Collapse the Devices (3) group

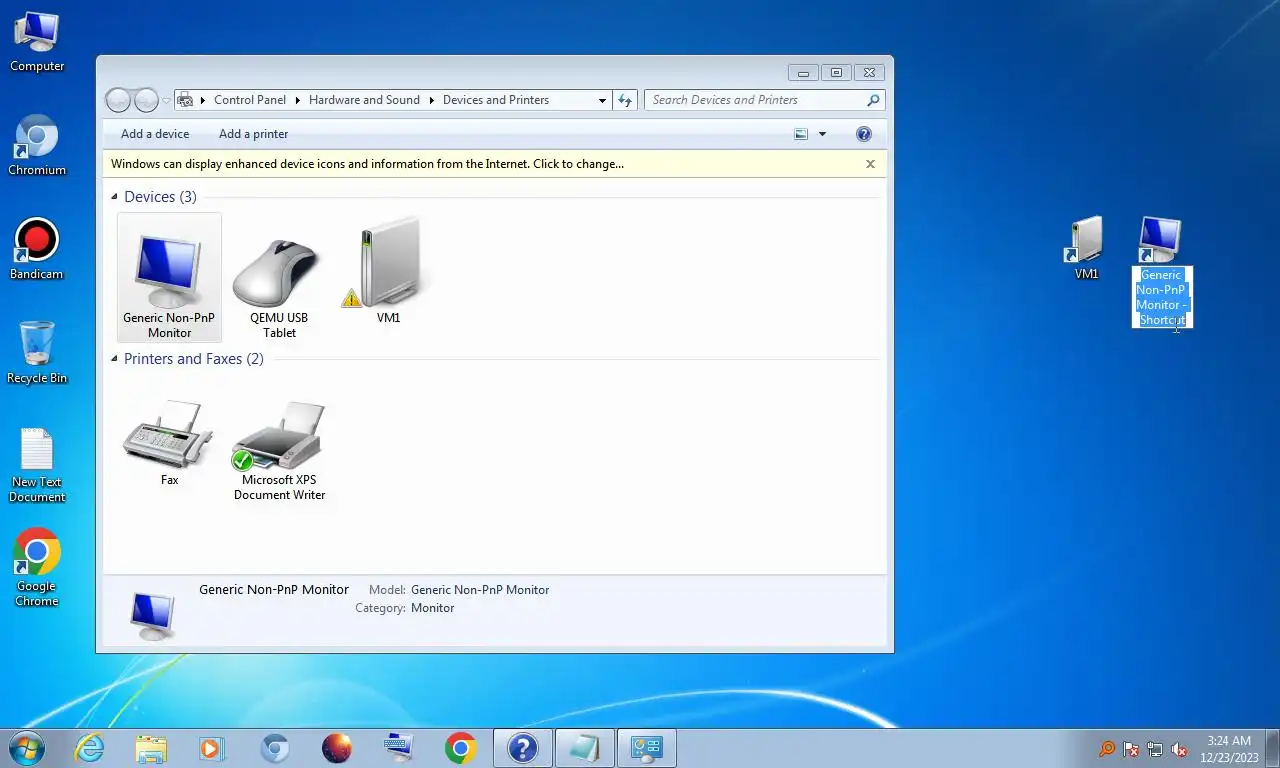[x=114, y=197]
